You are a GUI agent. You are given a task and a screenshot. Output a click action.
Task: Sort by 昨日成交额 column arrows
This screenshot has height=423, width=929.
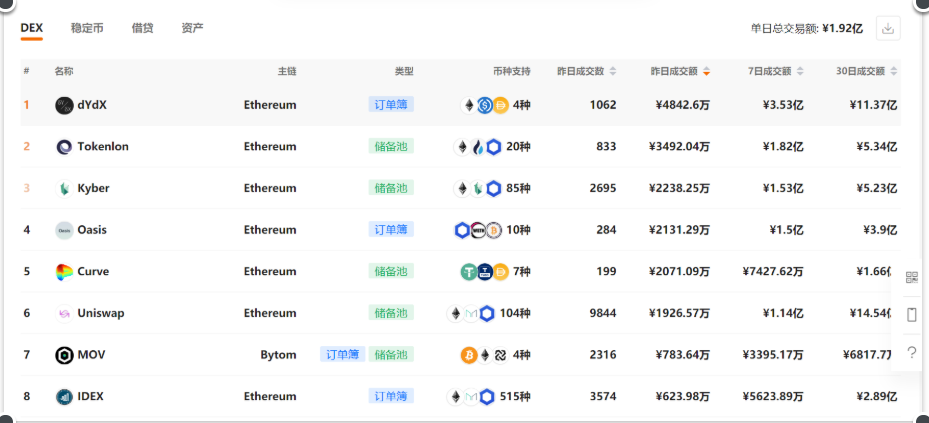[706, 72]
